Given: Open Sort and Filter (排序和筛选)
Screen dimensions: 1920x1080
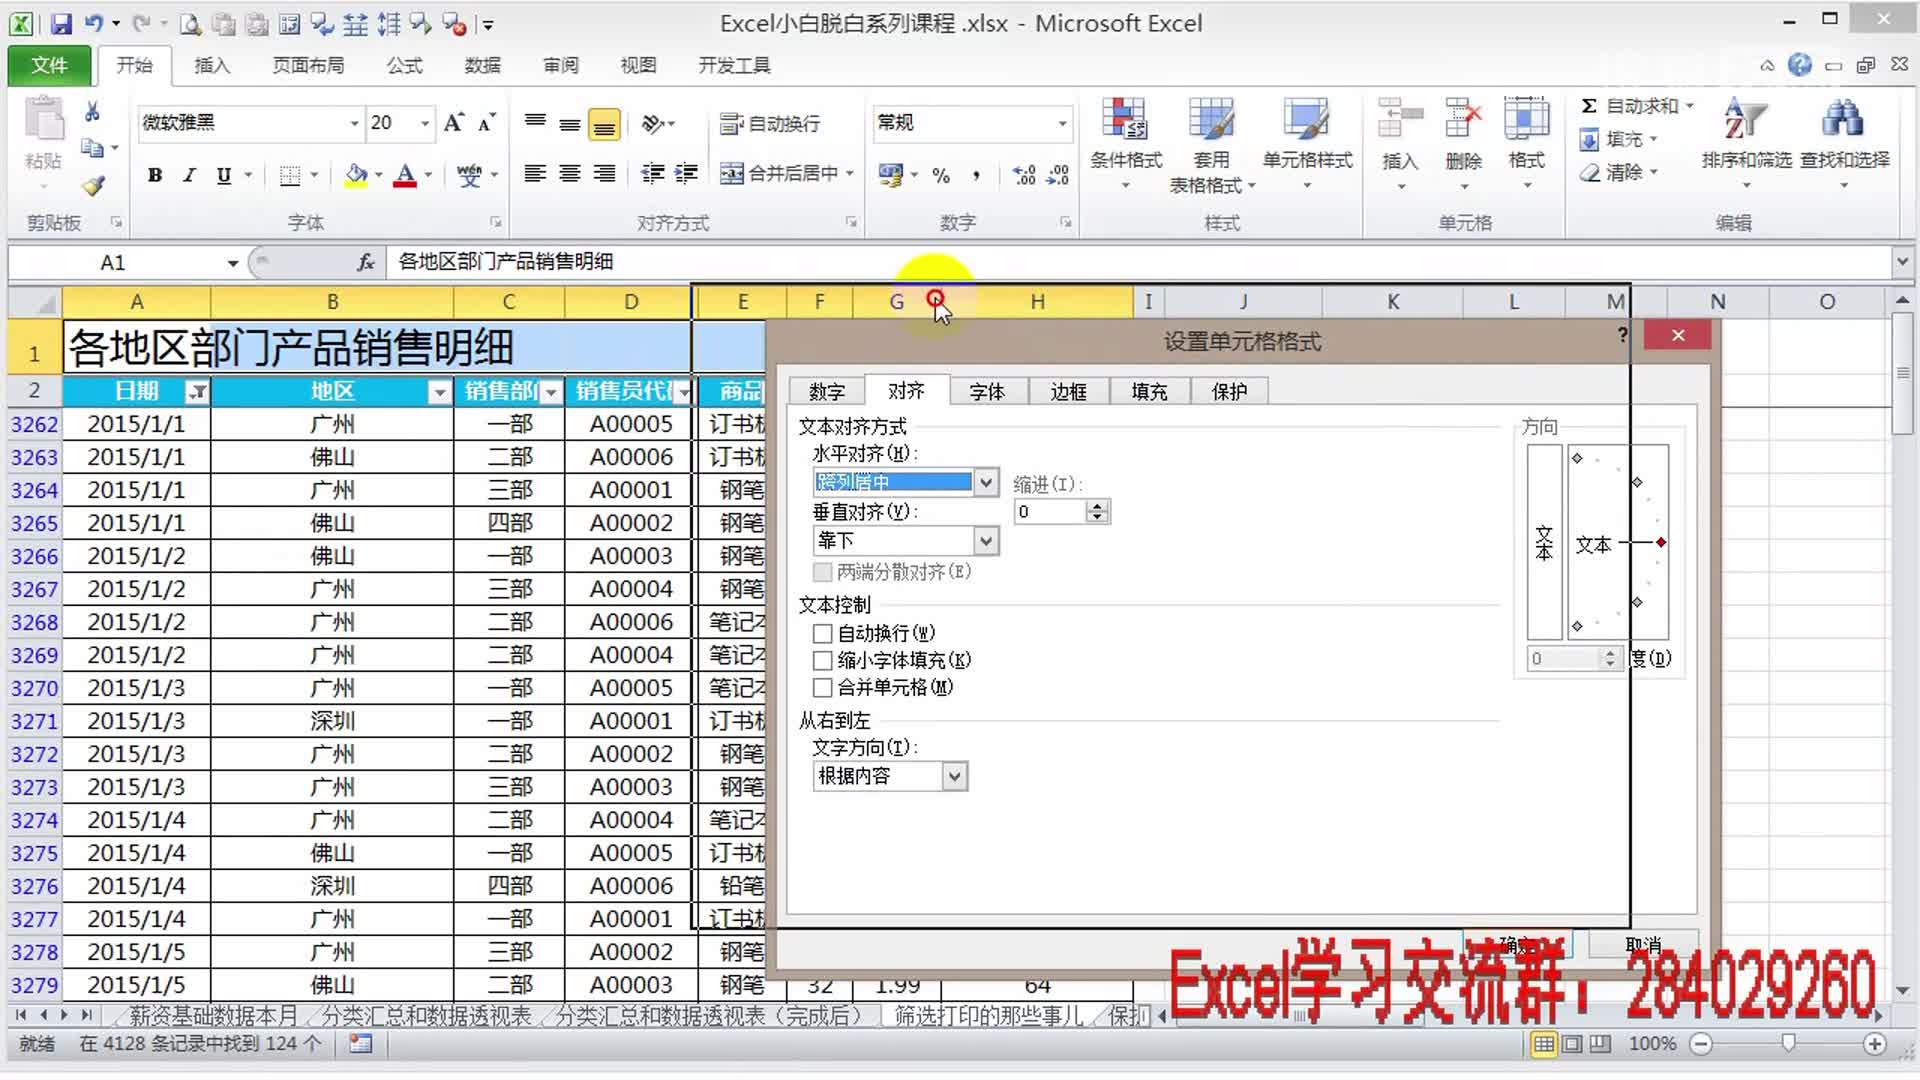Looking at the screenshot, I should tap(1746, 146).
